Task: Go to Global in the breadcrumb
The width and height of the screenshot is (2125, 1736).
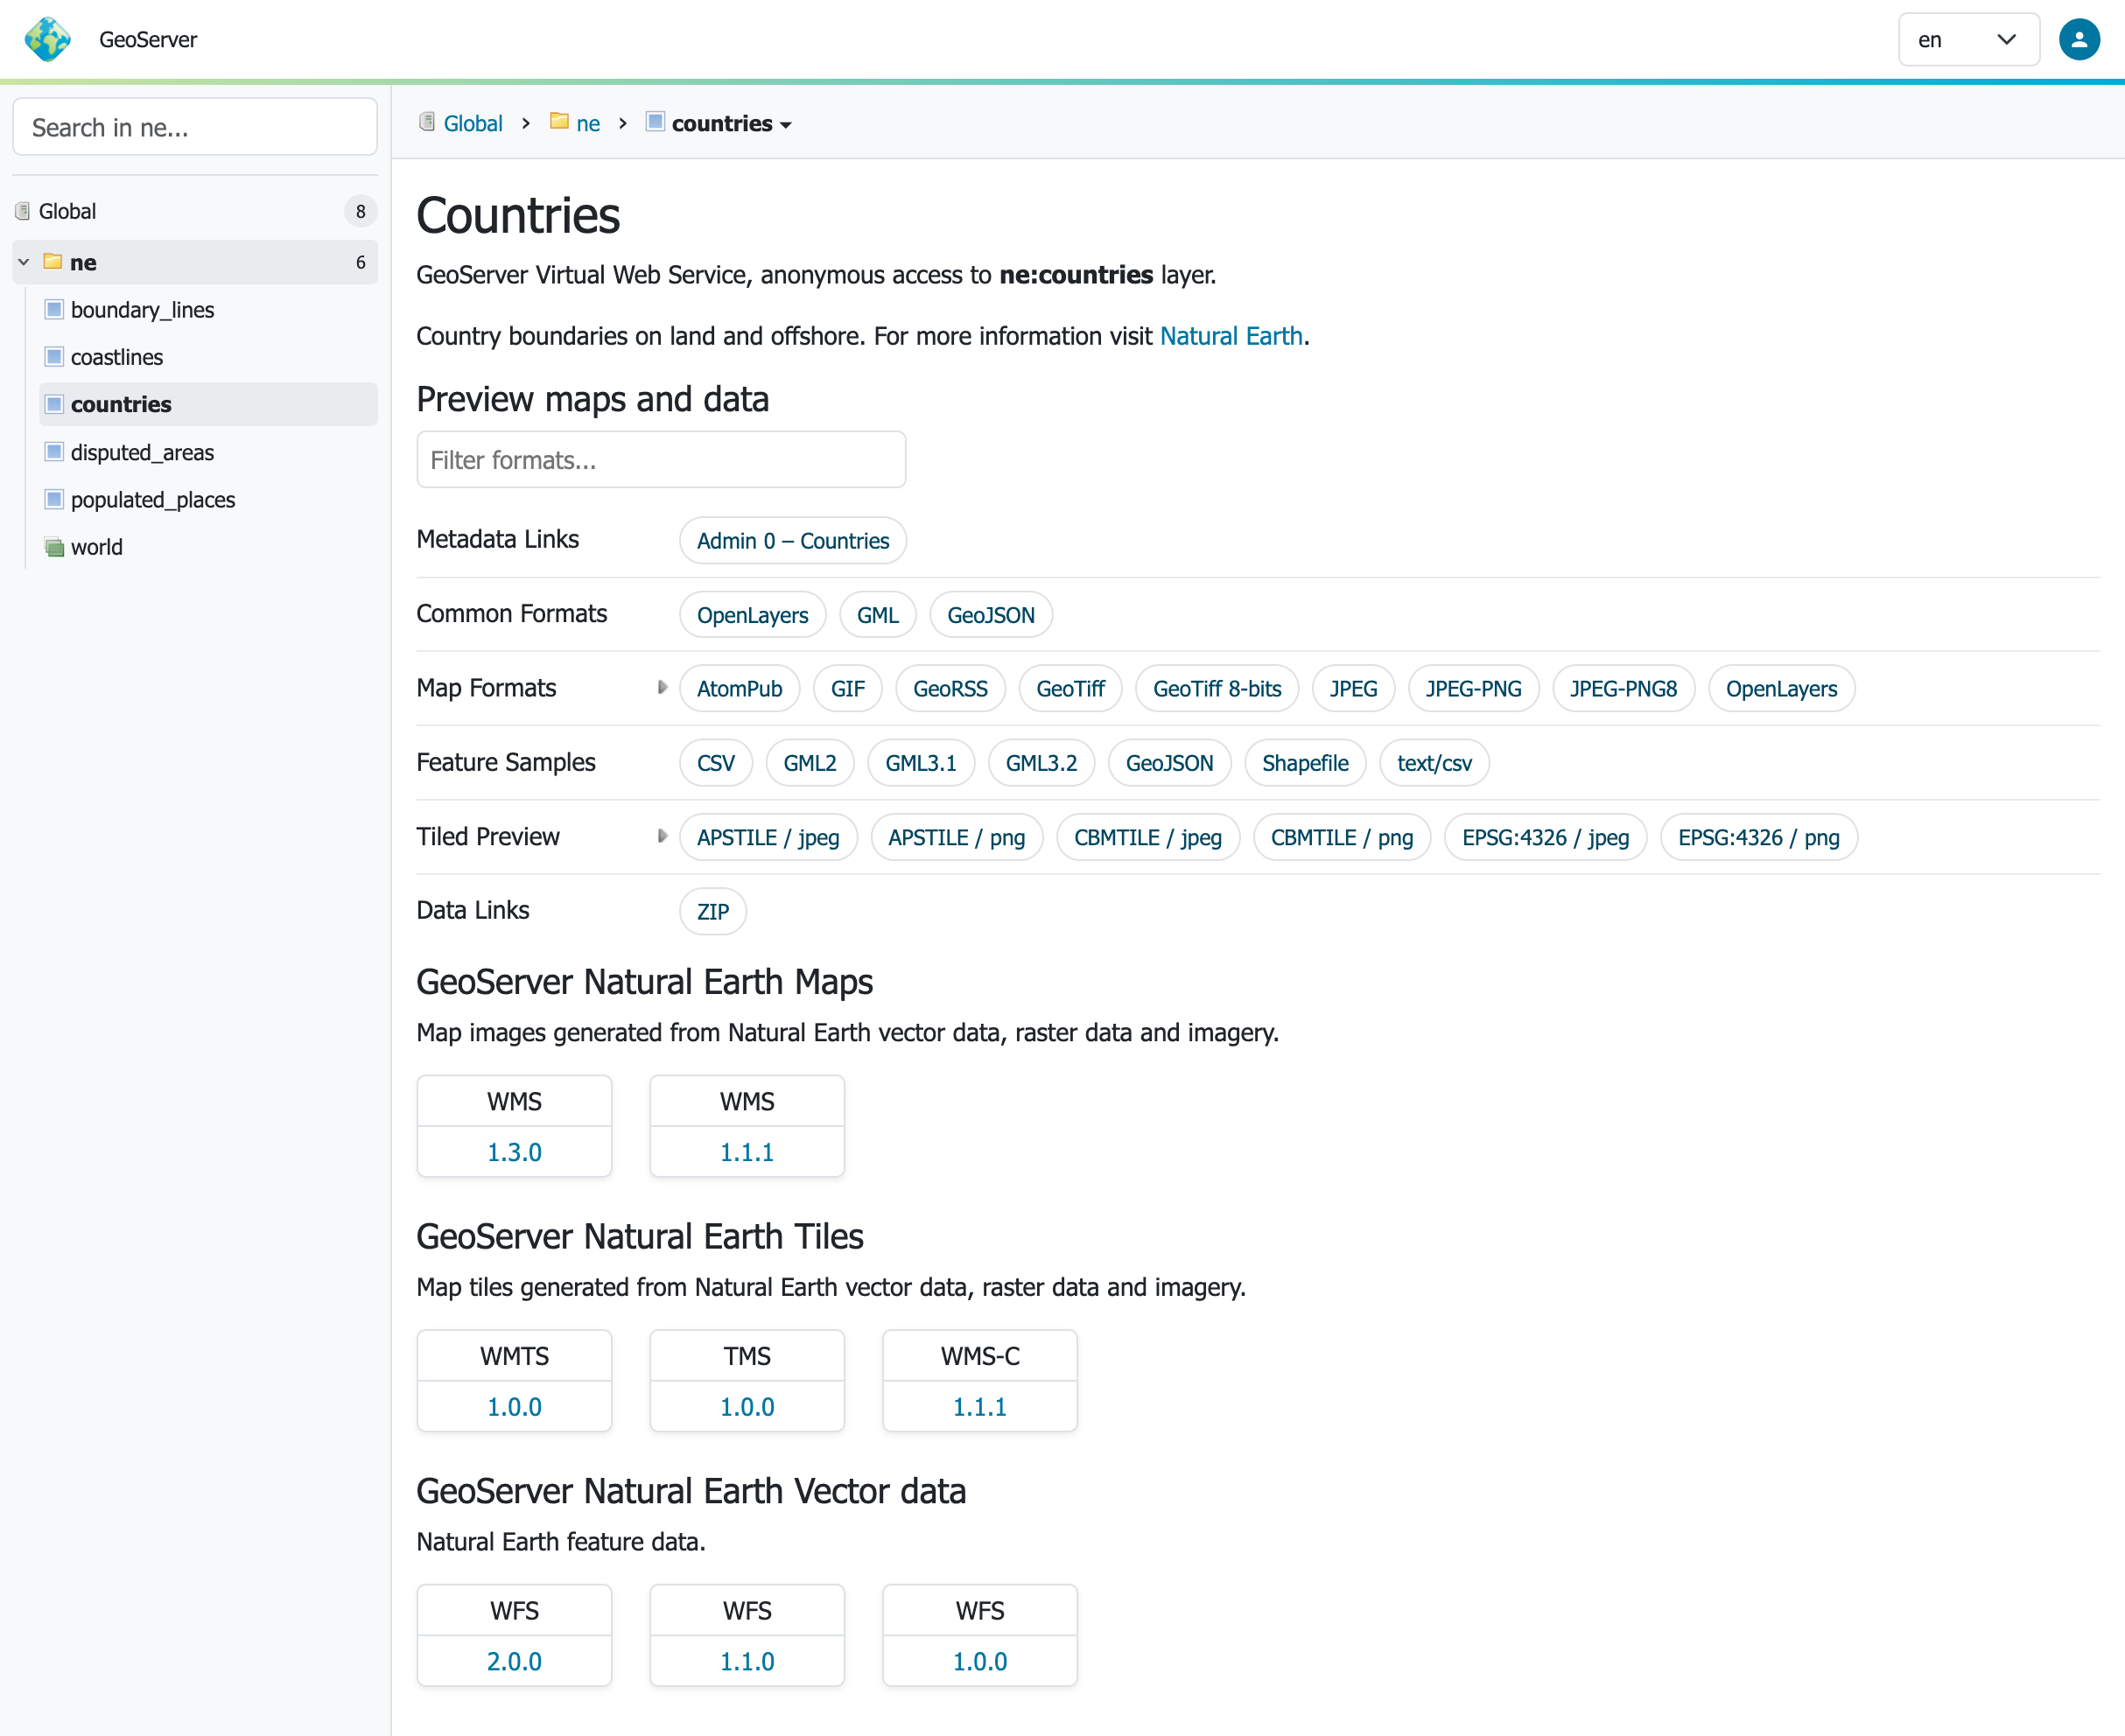Action: [x=473, y=123]
